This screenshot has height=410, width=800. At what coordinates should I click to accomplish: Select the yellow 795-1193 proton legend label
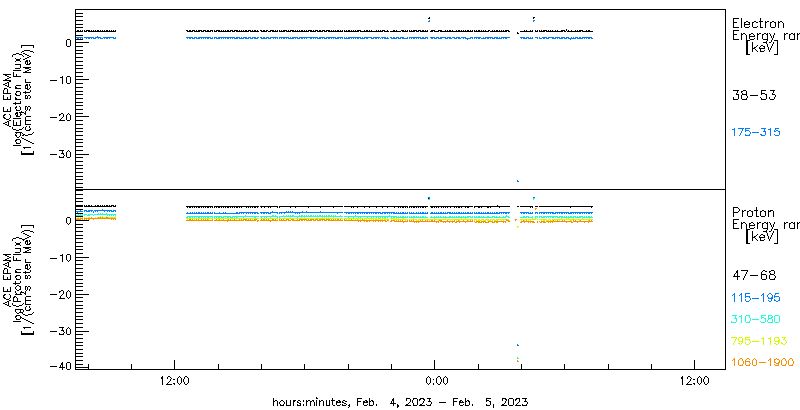(760, 341)
